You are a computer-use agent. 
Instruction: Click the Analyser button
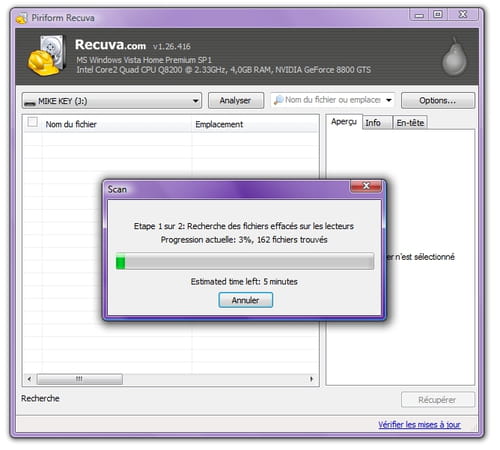[236, 100]
